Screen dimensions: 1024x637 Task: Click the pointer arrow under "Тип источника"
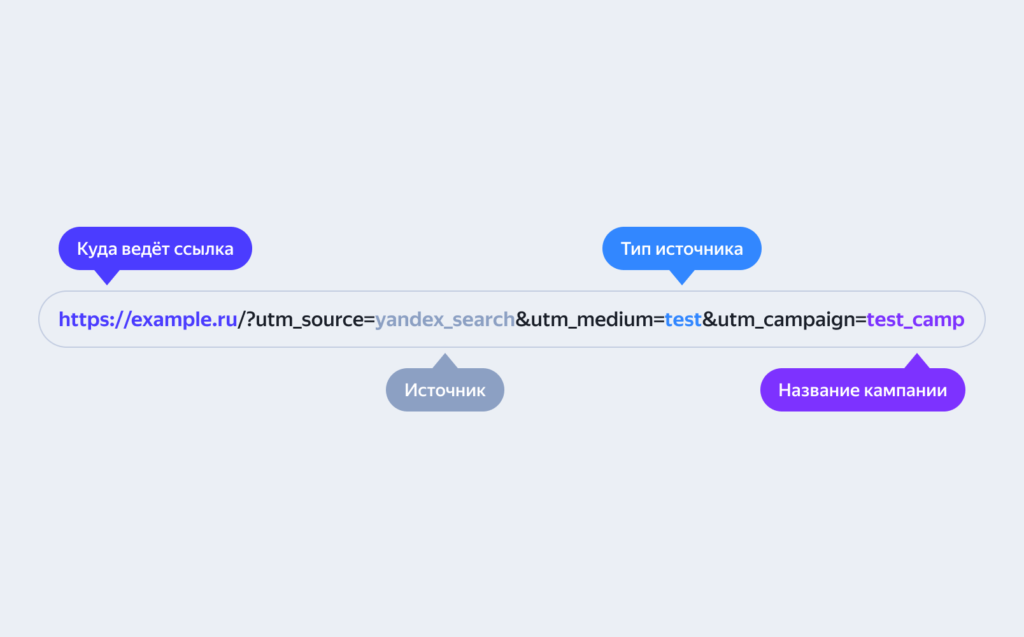pos(682,277)
